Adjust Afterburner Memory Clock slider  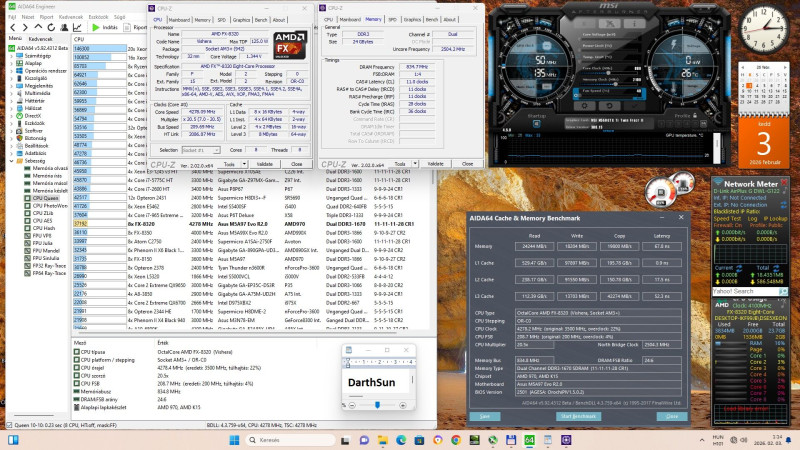[611, 84]
